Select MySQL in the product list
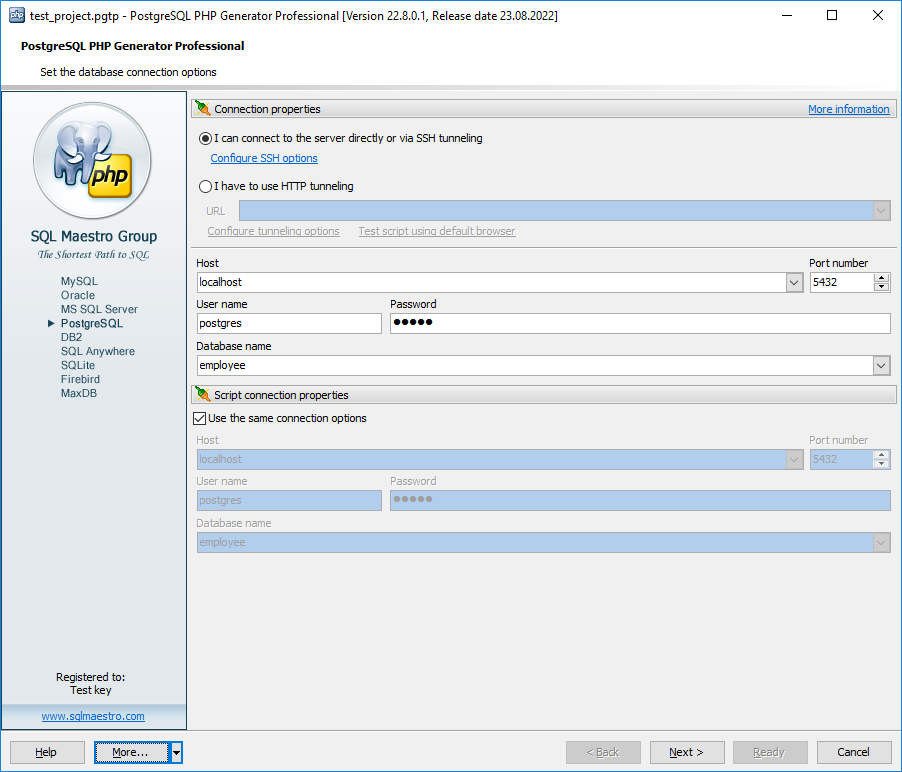The height and width of the screenshot is (772, 902). pyautogui.click(x=79, y=282)
